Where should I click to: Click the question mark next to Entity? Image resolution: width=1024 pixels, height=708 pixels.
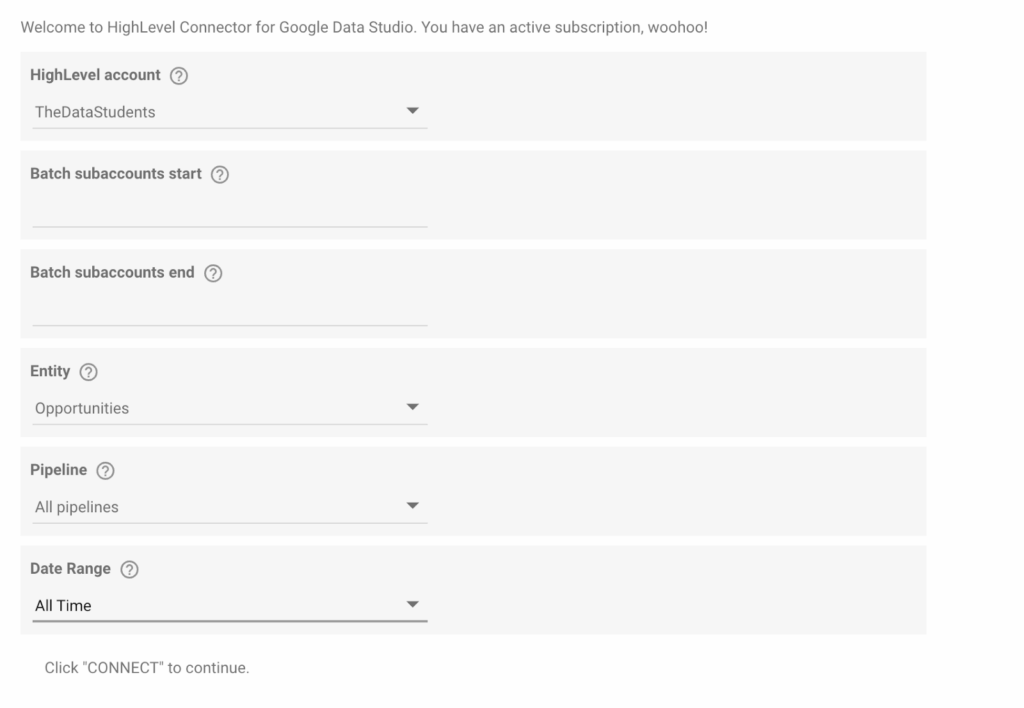click(88, 372)
